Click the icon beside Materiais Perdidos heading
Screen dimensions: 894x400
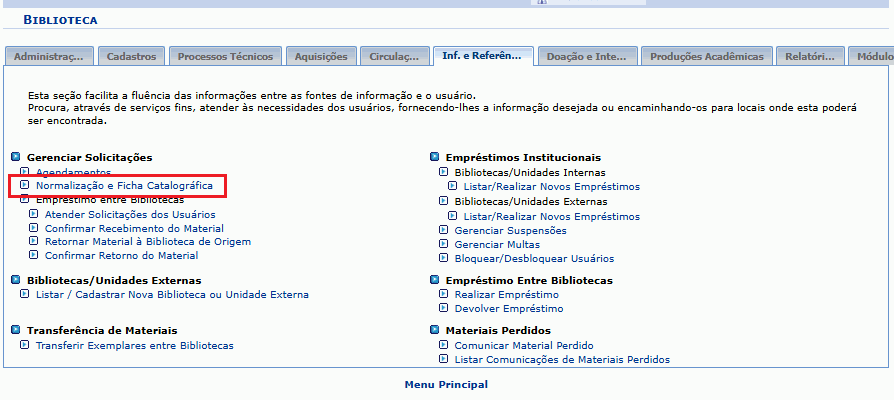435,330
